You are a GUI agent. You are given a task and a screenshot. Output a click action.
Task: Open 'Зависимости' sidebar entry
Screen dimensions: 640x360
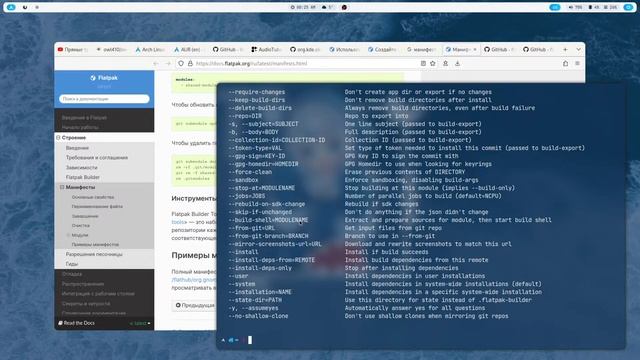pos(82,167)
